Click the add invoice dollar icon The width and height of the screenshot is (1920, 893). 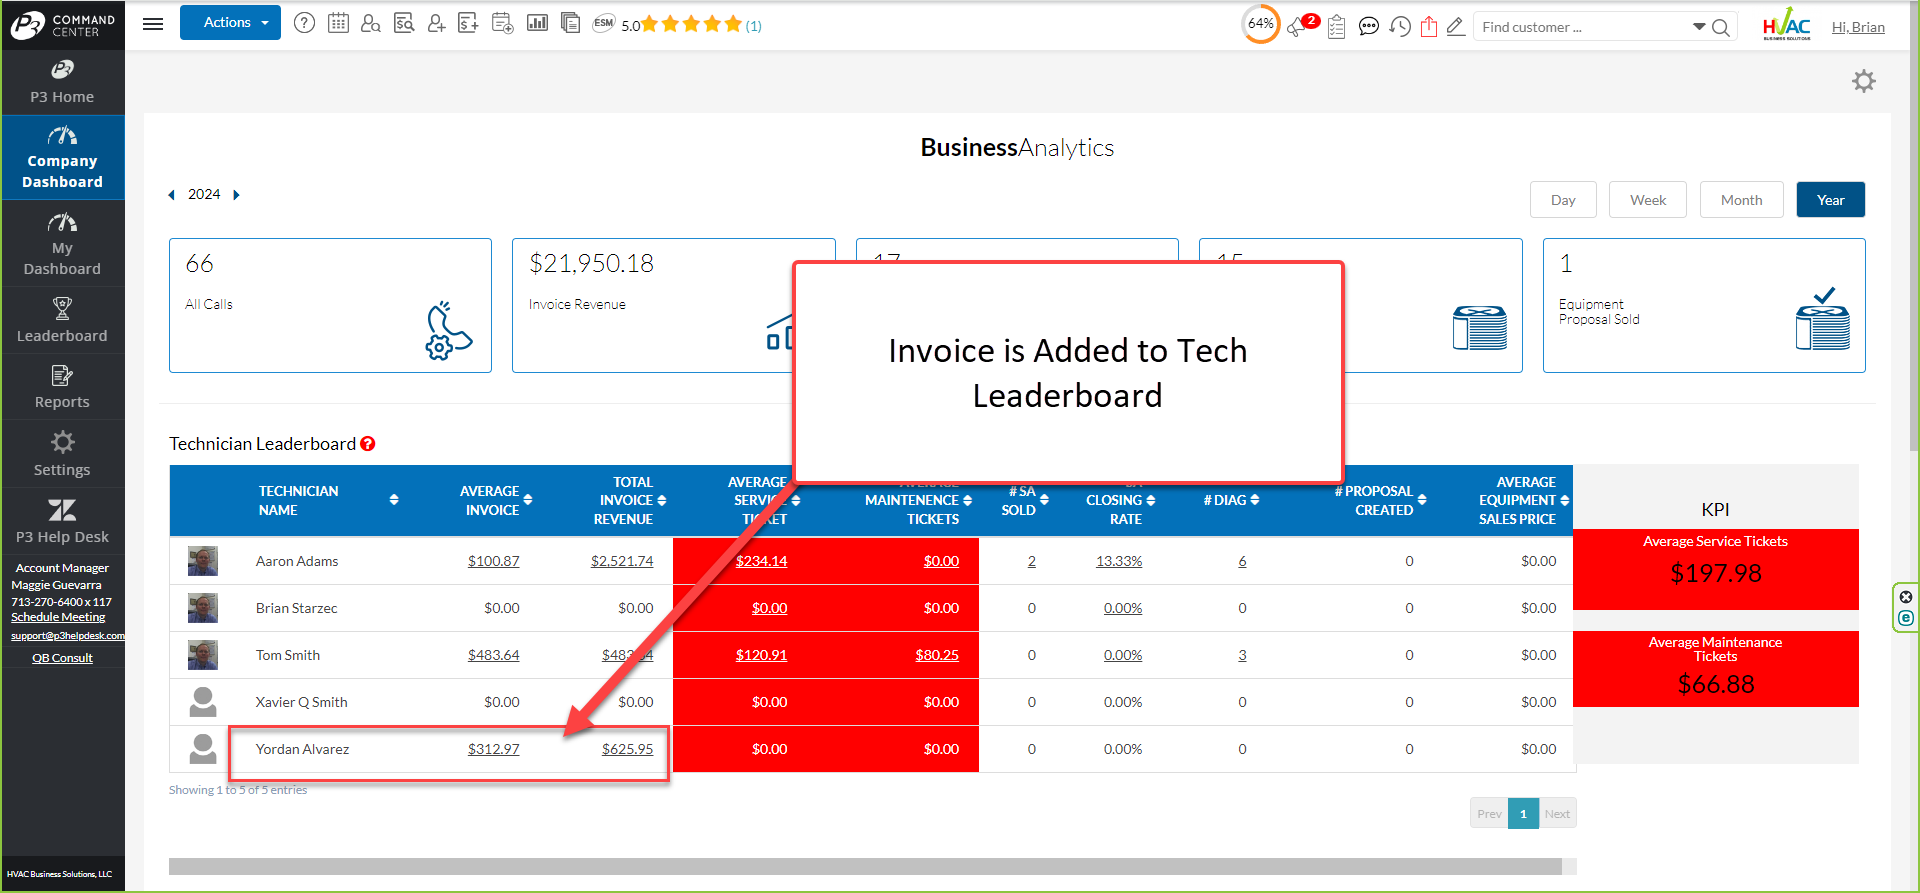(x=468, y=23)
